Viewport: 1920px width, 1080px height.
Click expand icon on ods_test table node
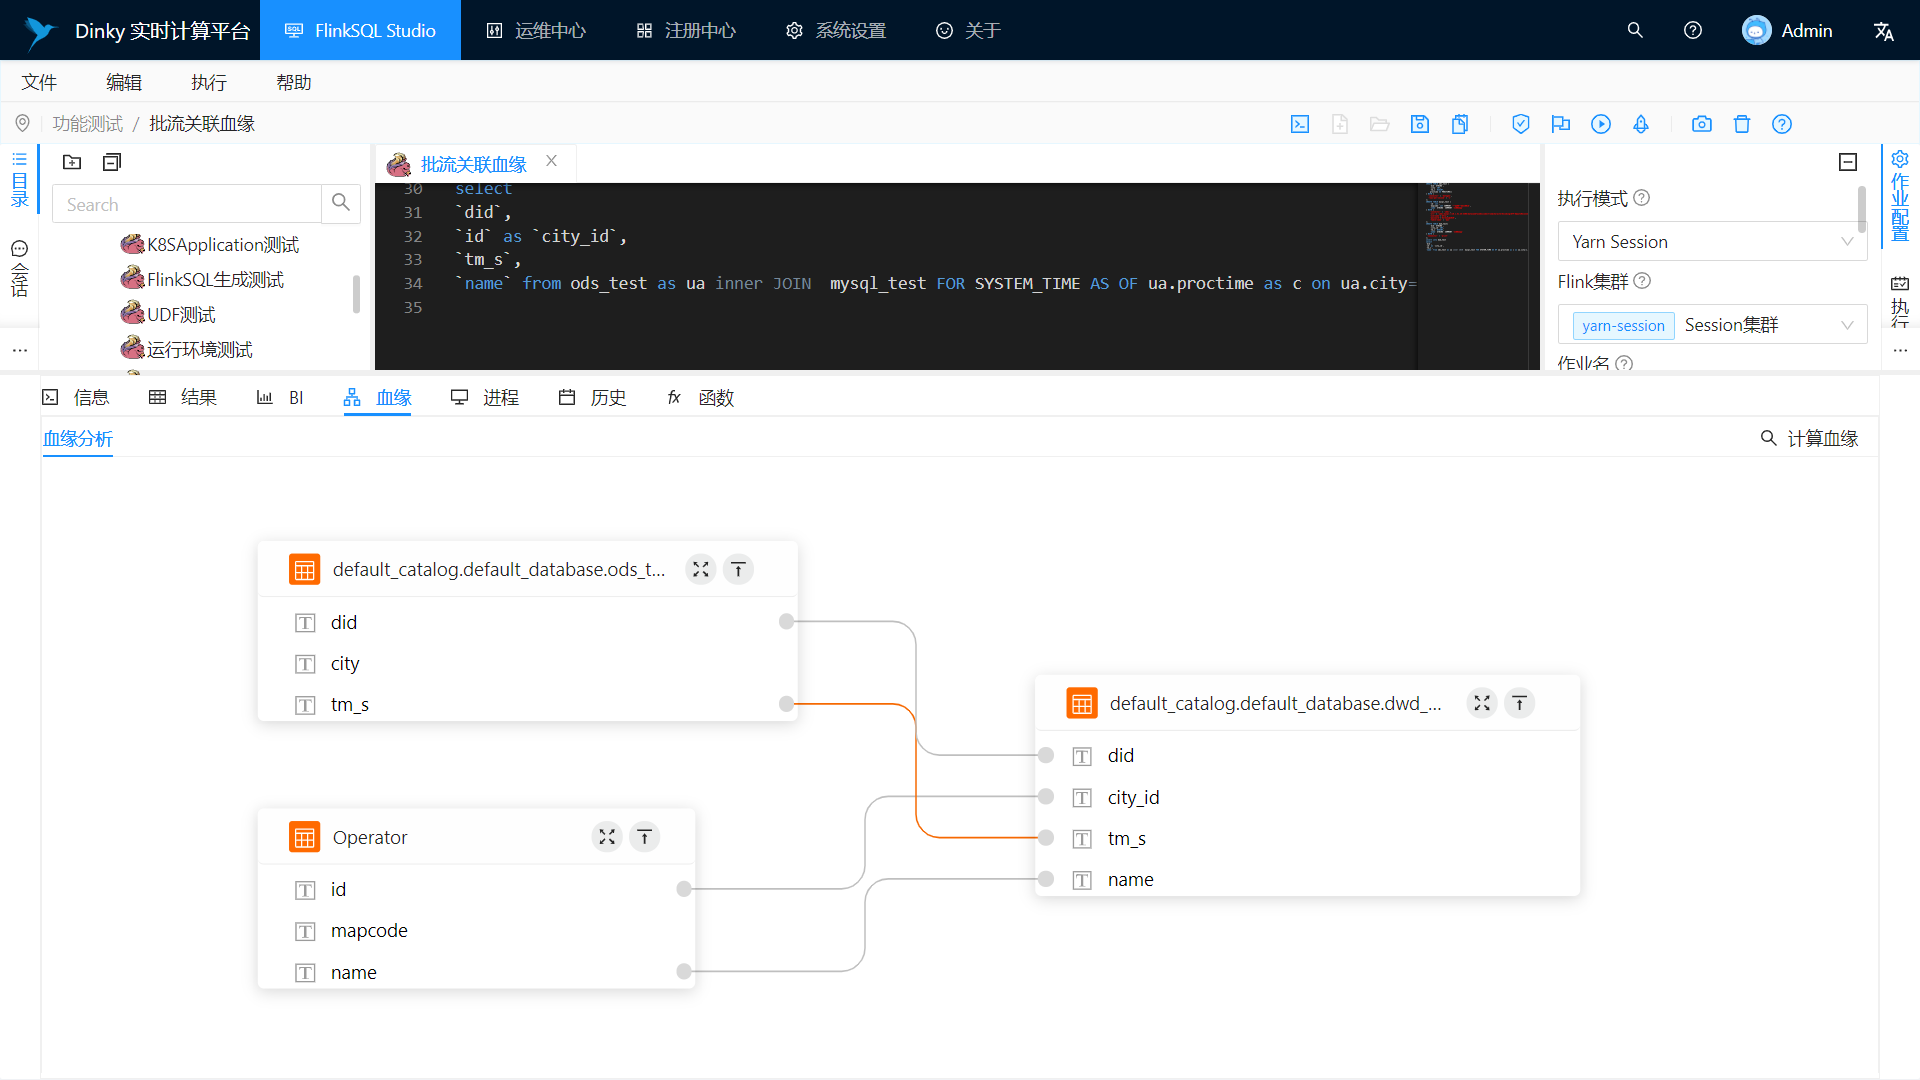point(701,569)
